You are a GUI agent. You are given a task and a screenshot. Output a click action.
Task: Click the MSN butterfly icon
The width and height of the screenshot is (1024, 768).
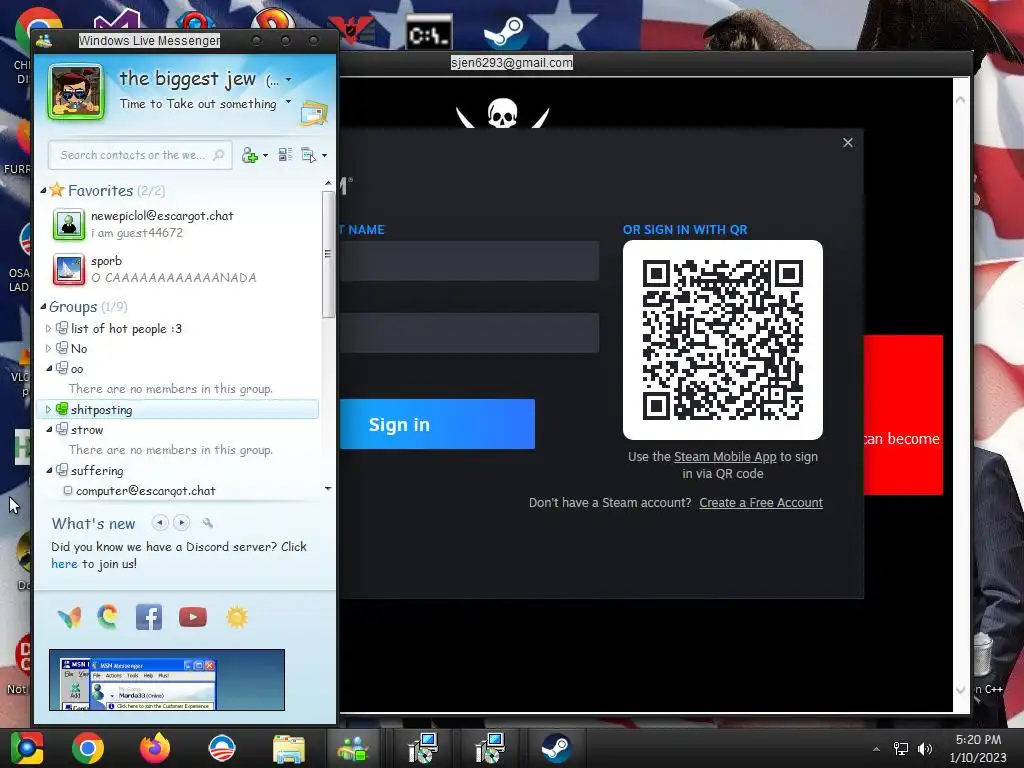[x=69, y=617]
